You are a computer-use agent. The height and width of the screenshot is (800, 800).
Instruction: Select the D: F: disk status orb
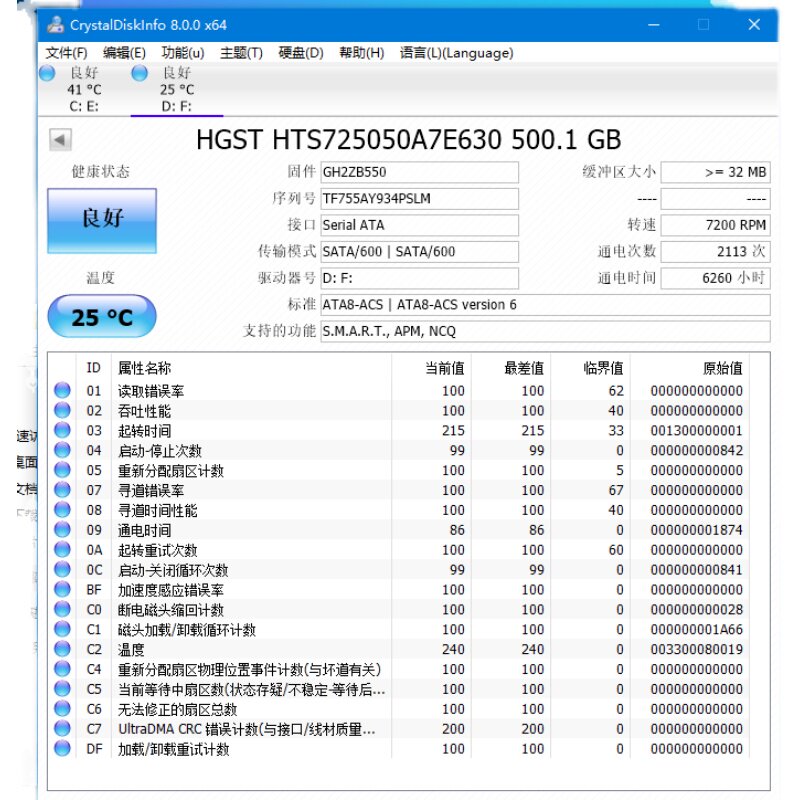point(139,73)
